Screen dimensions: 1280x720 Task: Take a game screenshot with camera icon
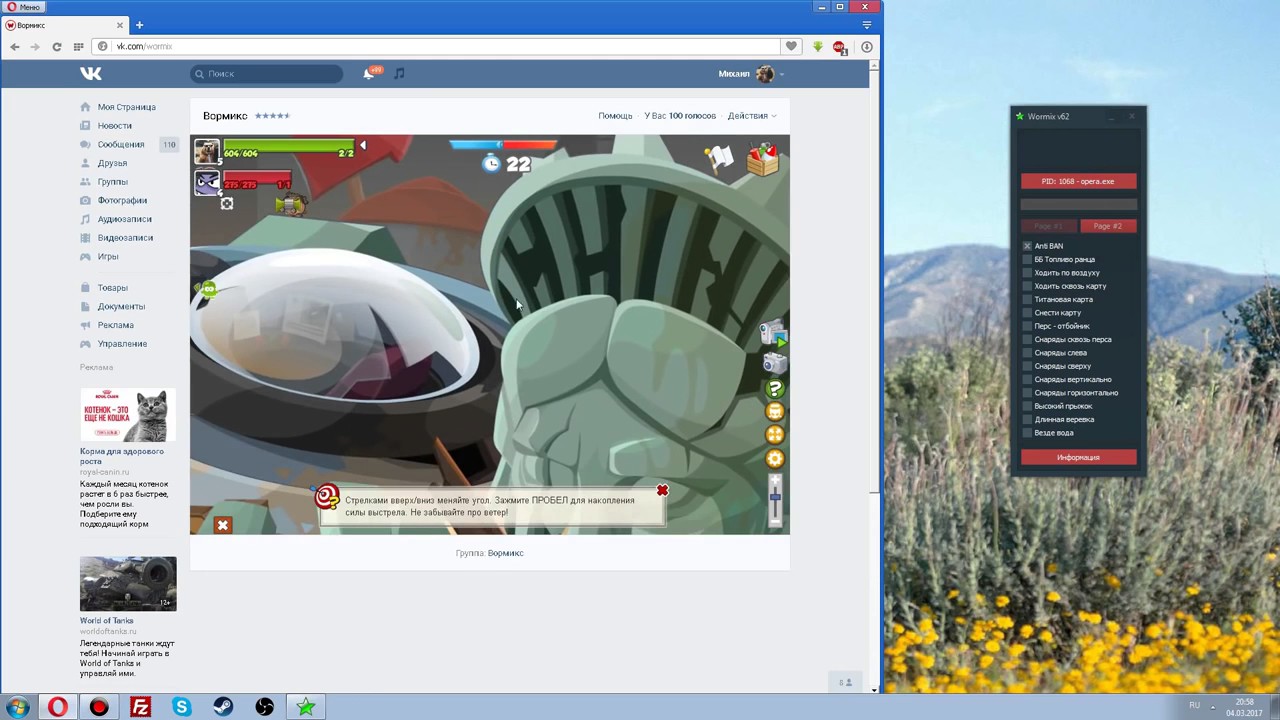click(774, 364)
